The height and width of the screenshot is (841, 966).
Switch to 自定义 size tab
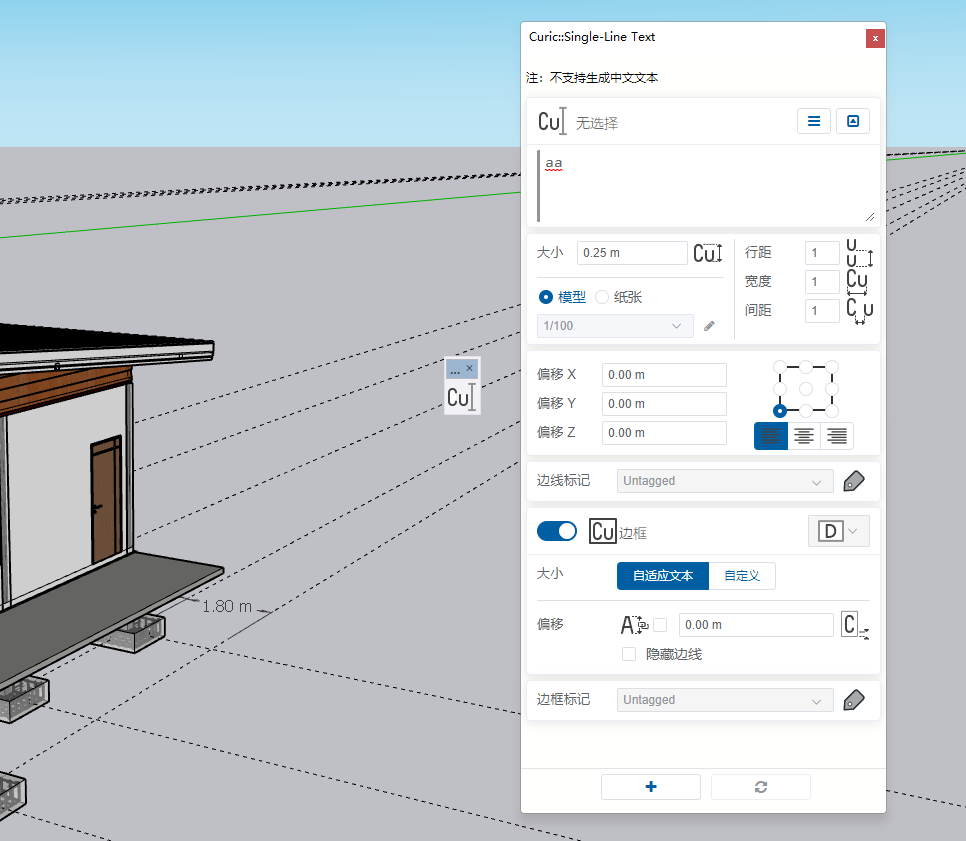click(742, 576)
